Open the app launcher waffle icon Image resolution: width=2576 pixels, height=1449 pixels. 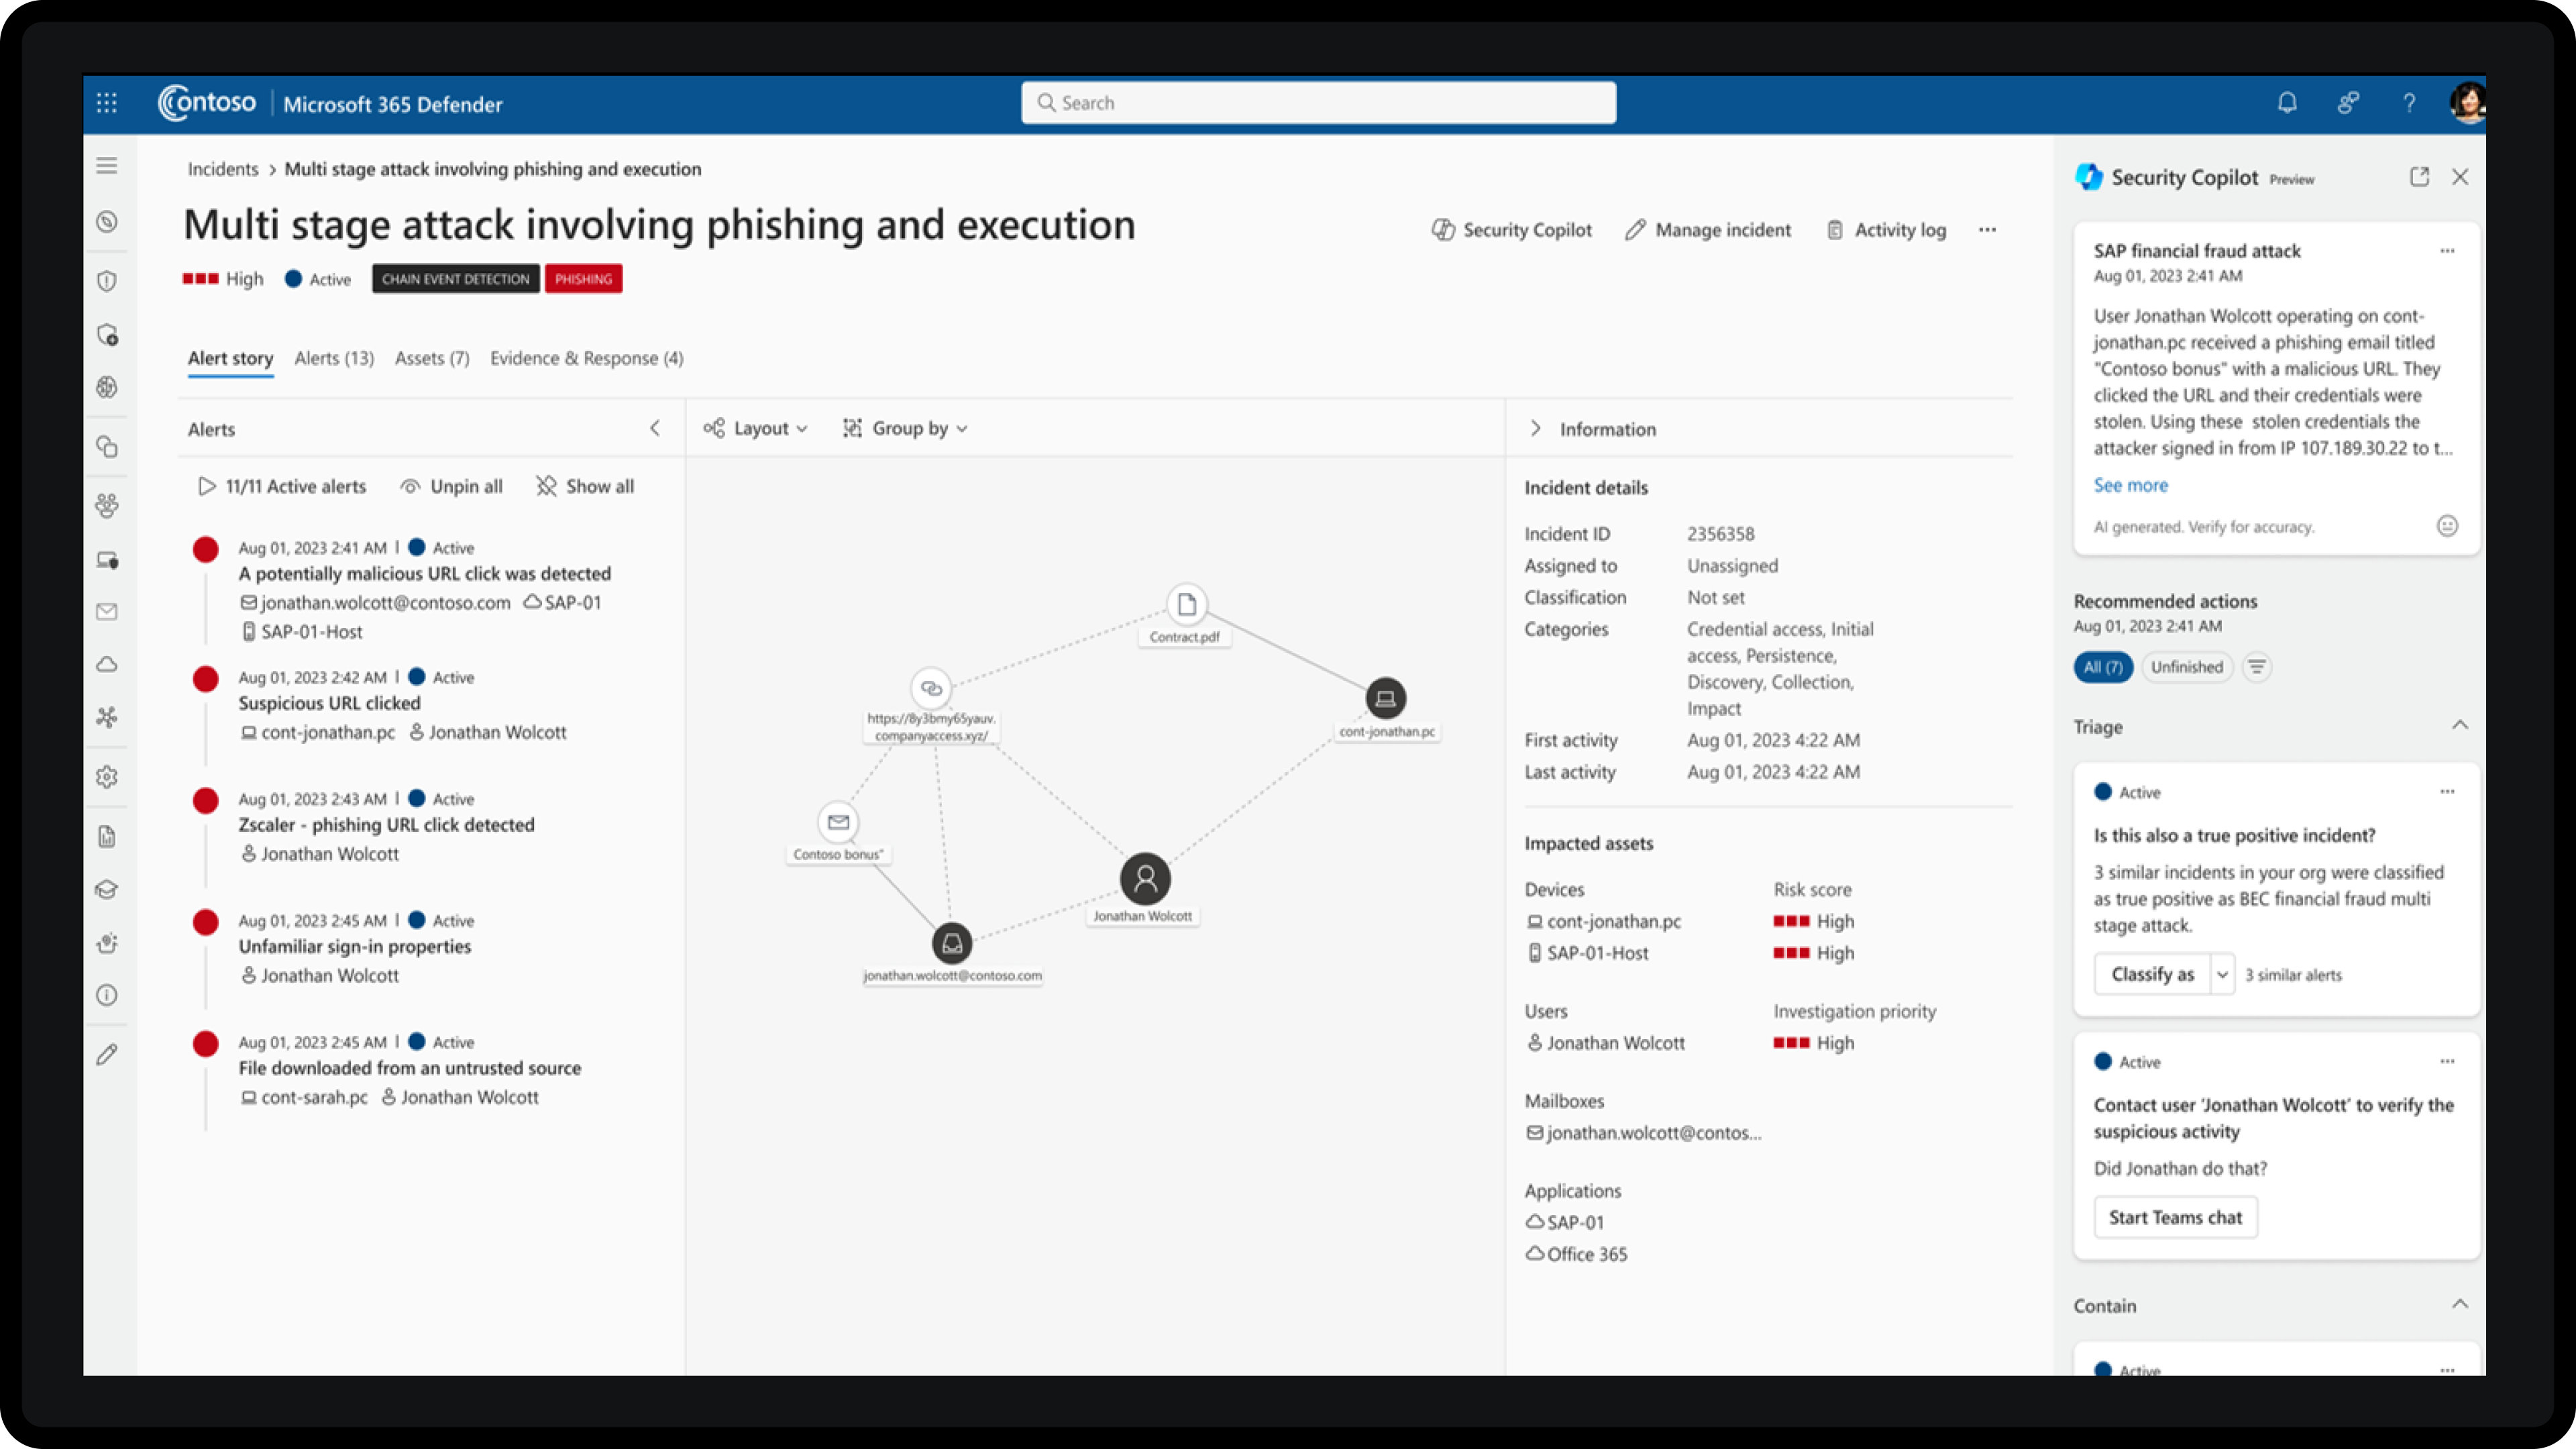107,103
